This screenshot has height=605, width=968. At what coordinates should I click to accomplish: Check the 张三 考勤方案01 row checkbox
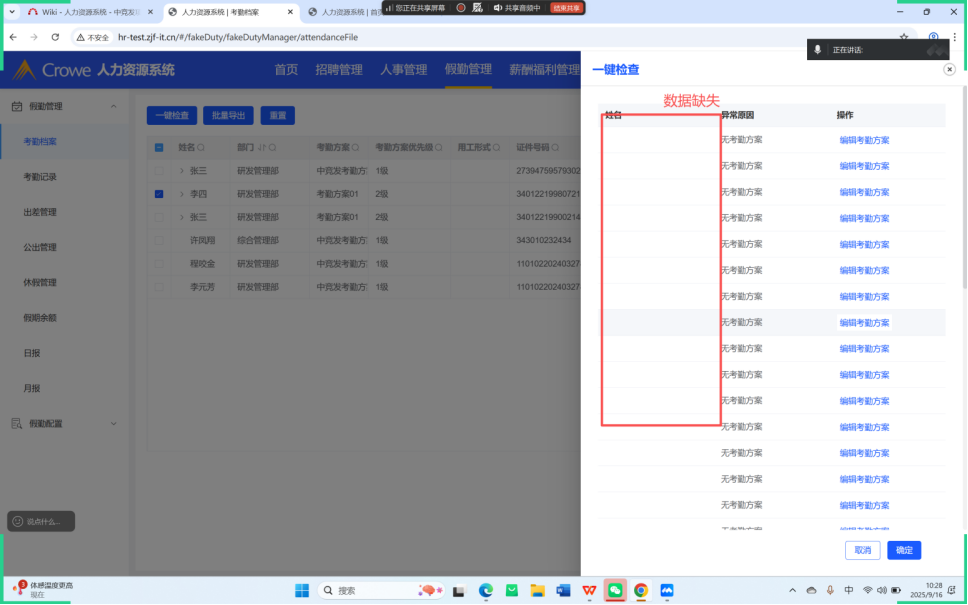(x=159, y=217)
